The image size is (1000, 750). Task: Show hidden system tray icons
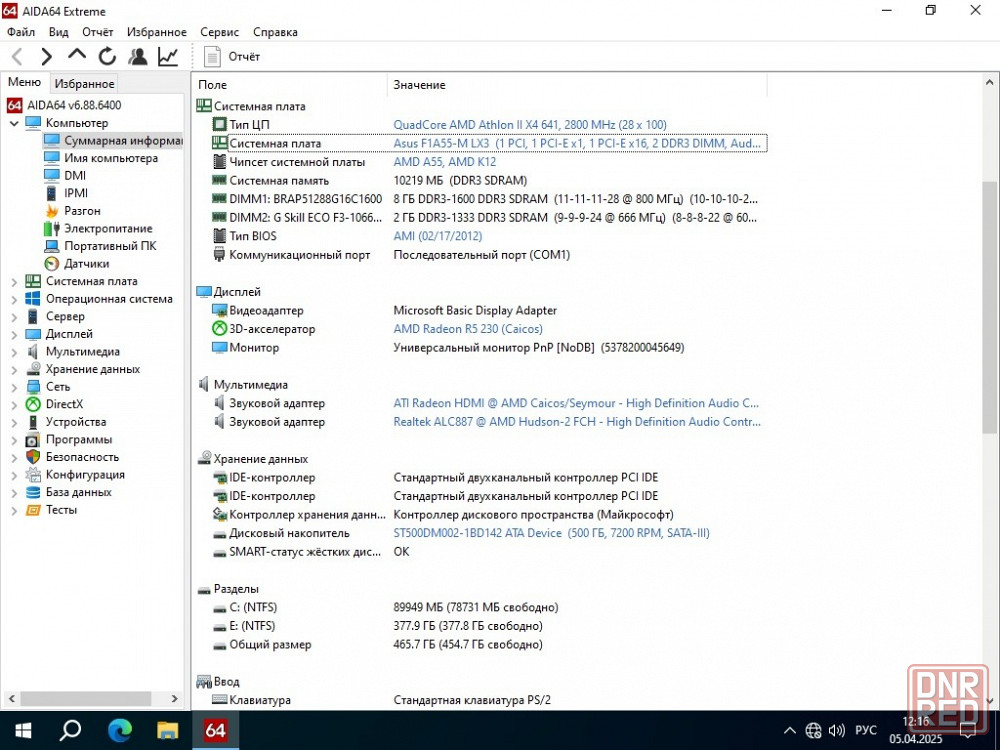(790, 730)
